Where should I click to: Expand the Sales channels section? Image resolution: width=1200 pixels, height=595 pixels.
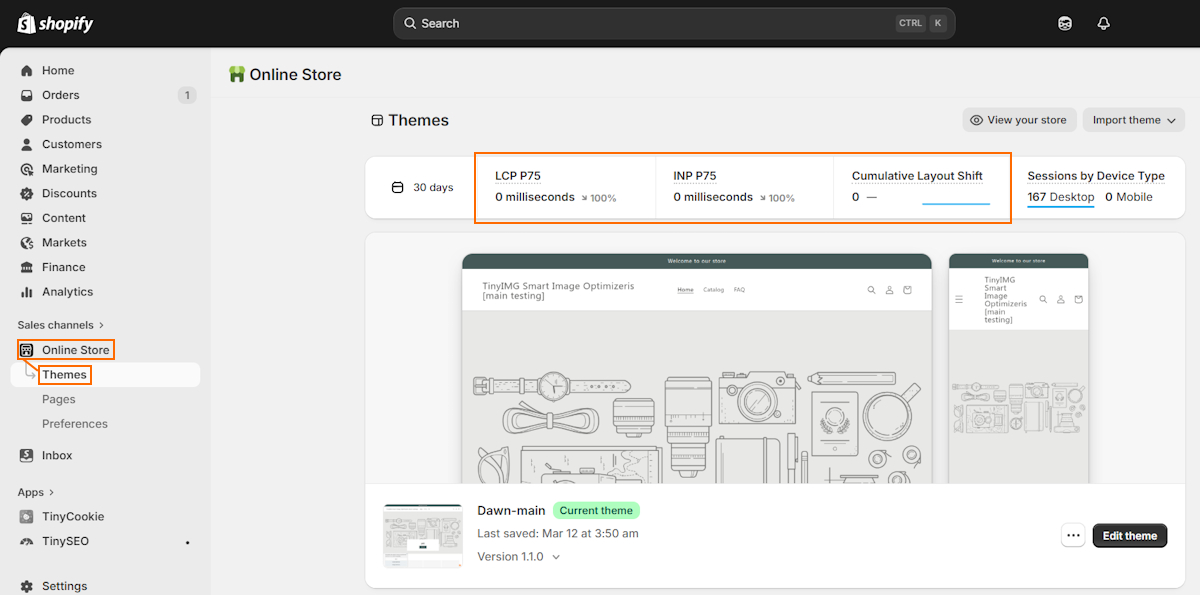[x=54, y=324]
